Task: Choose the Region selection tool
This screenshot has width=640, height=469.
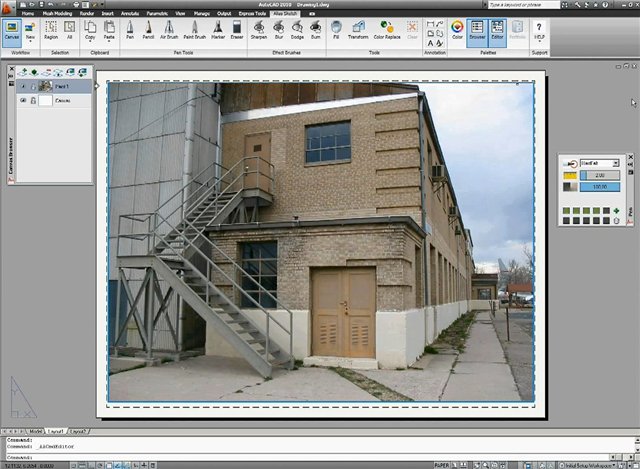Action: click(x=51, y=30)
